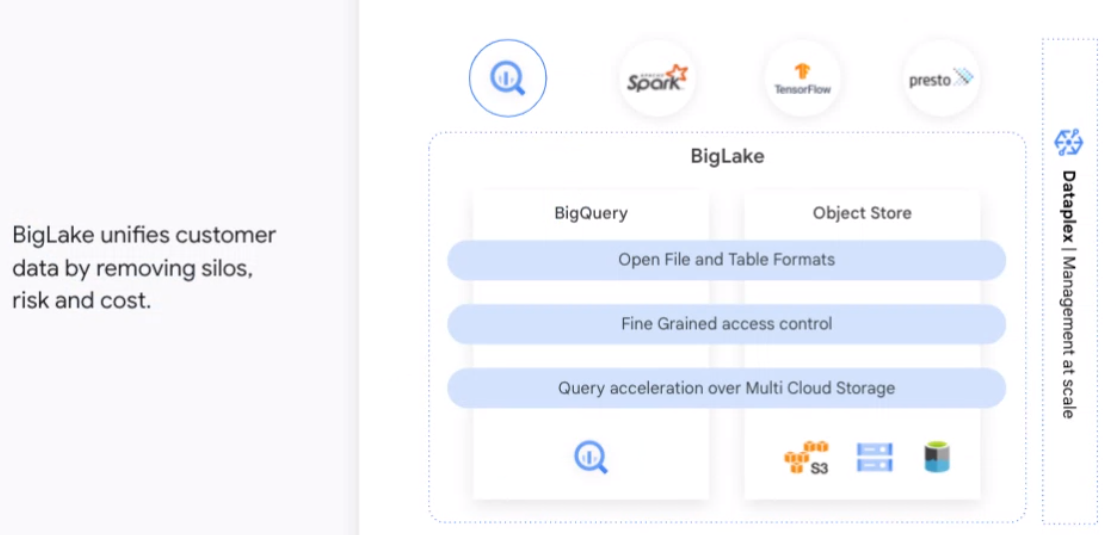Click the BigLake unifies customer data text
The width and height of the screenshot is (1118, 535).
click(x=144, y=268)
